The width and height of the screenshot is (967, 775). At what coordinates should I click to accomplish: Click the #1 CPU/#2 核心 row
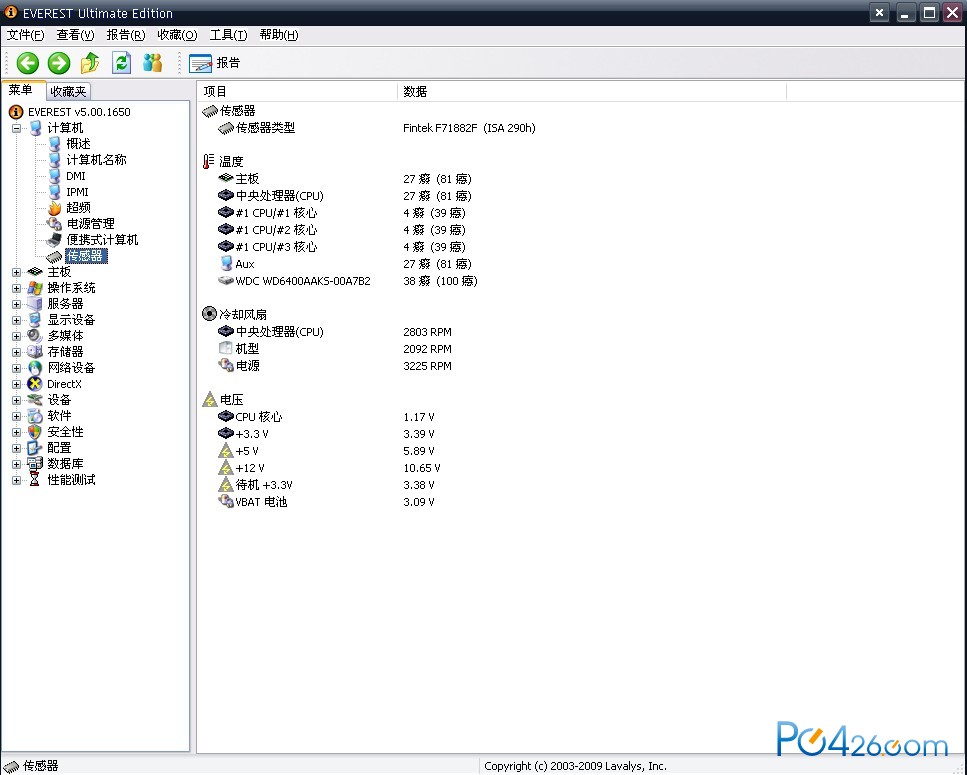[x=342, y=229]
